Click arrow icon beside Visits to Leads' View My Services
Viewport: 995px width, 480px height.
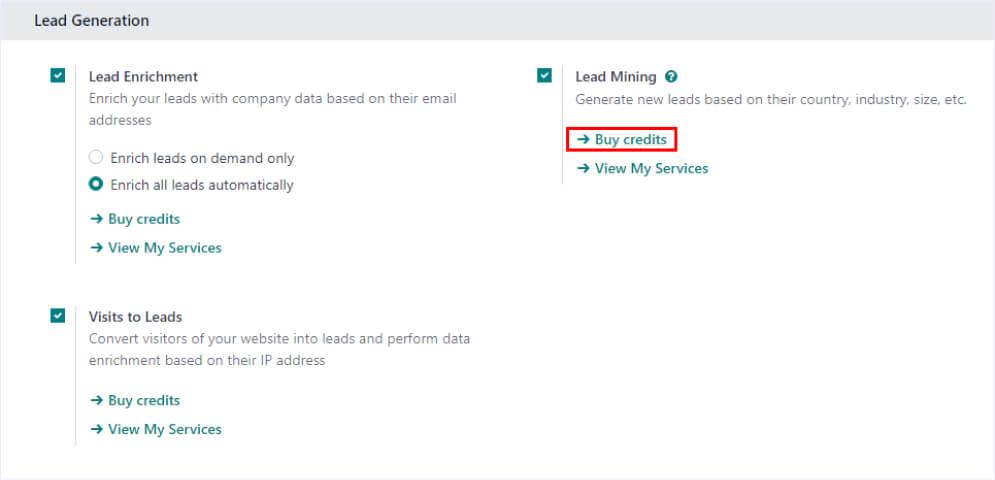tap(97, 429)
